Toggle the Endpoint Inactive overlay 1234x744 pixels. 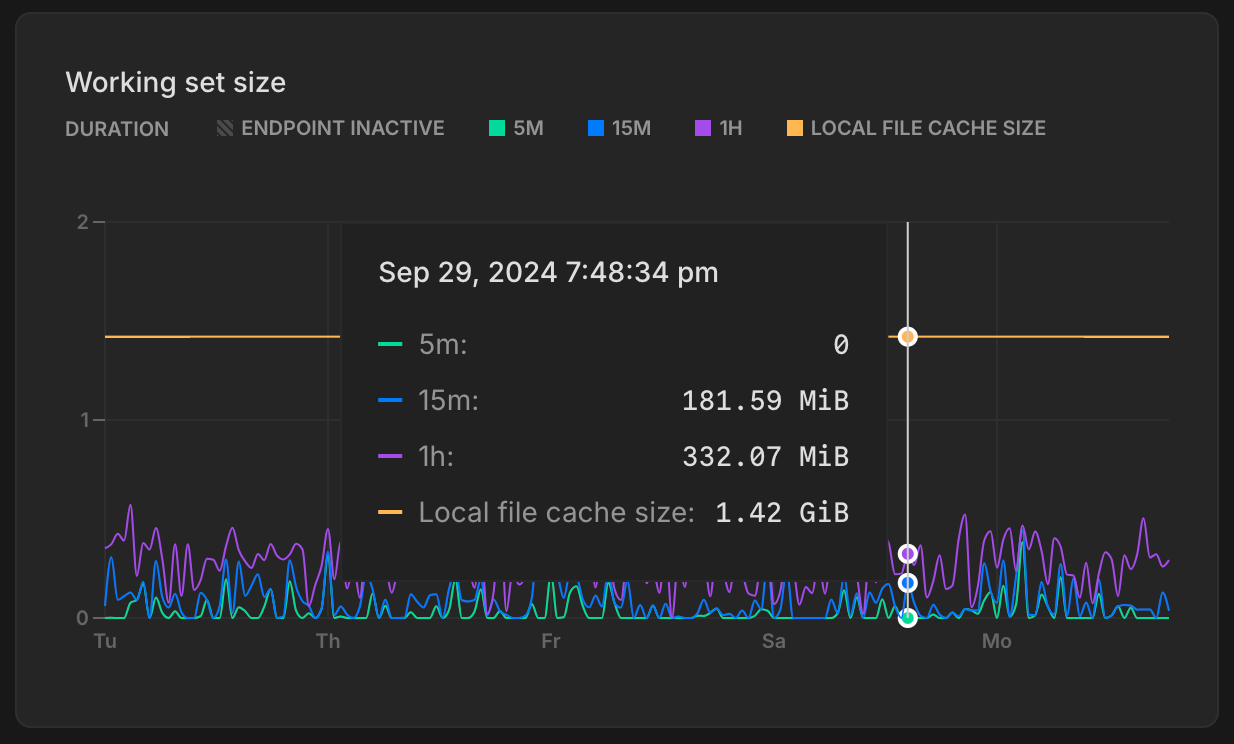329,128
